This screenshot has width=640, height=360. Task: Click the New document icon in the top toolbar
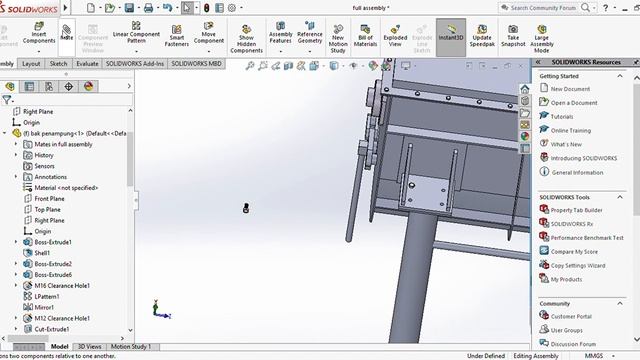(91, 8)
